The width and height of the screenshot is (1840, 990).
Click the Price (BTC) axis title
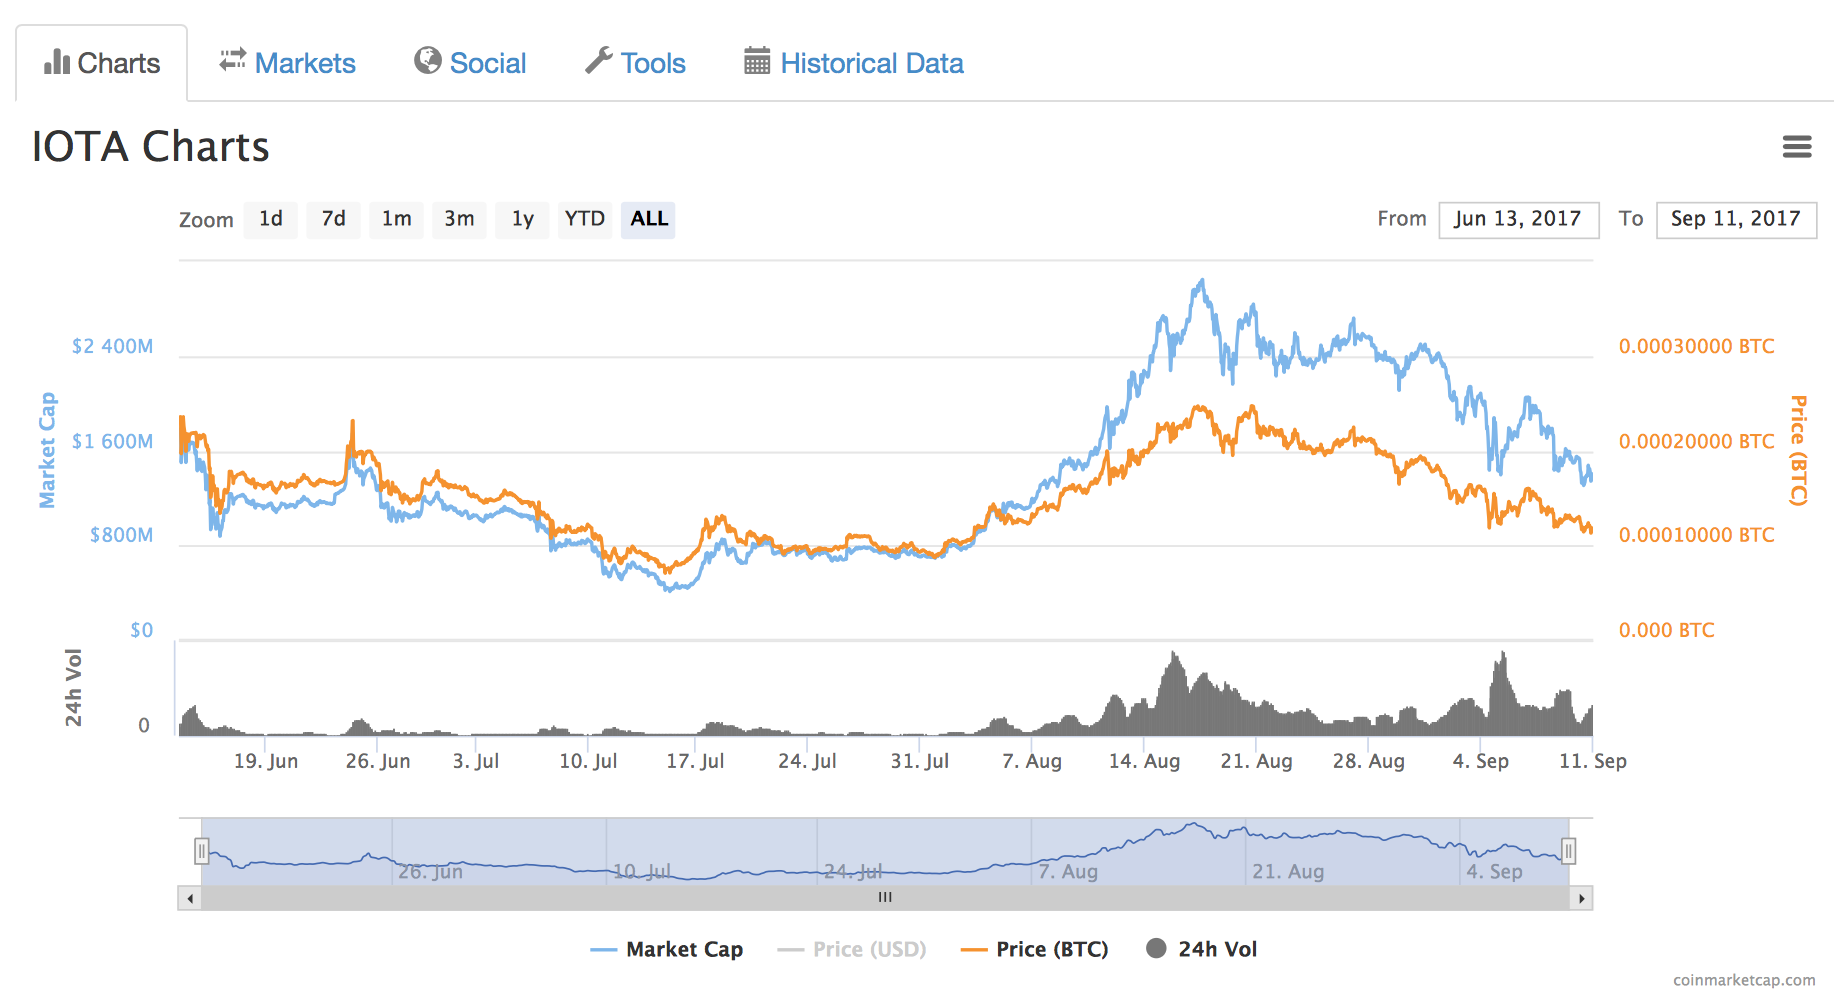[x=1798, y=450]
